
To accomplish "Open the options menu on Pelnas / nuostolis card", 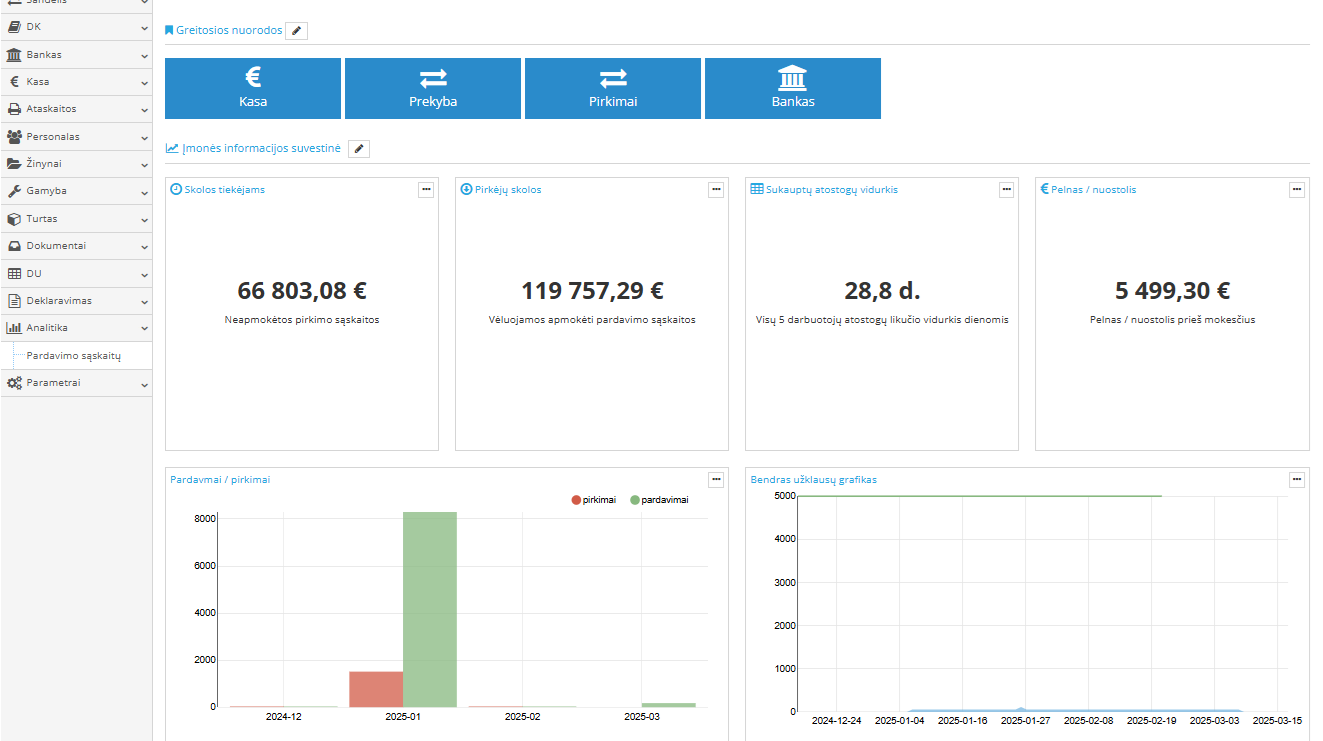I will (1296, 190).
